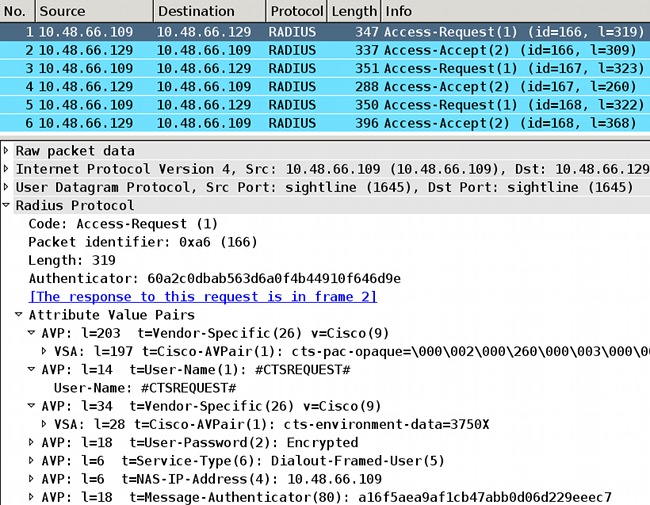650x505 pixels.
Task: Expand the Internet Protocol Version 4 node
Action: click(7, 169)
